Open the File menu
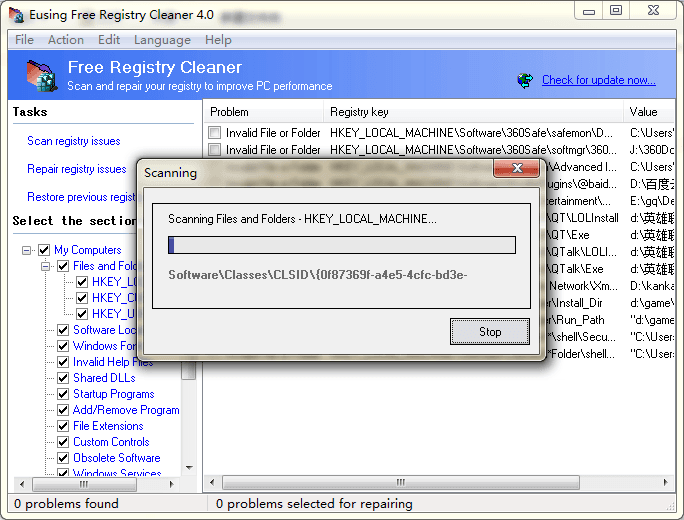Image resolution: width=684 pixels, height=520 pixels. point(24,40)
